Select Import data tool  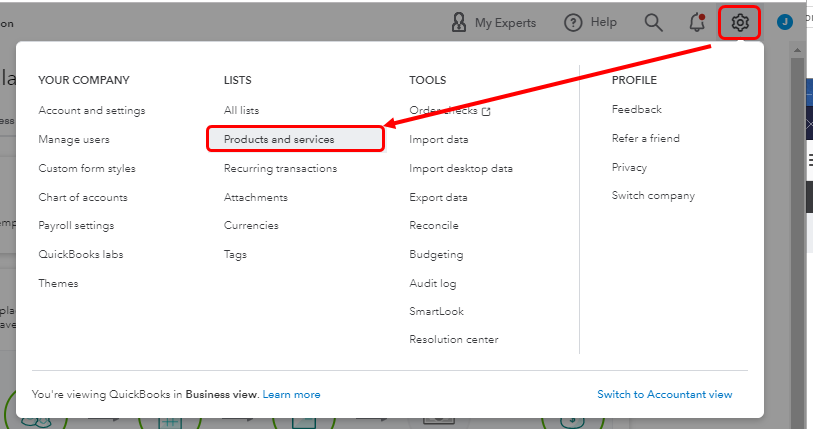[x=438, y=139]
